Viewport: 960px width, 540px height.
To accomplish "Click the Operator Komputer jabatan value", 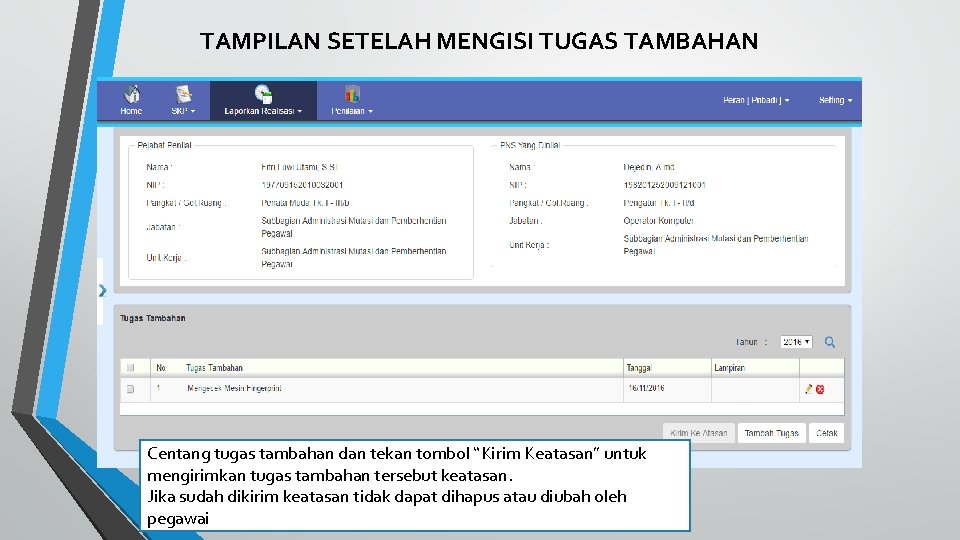I will (658, 220).
